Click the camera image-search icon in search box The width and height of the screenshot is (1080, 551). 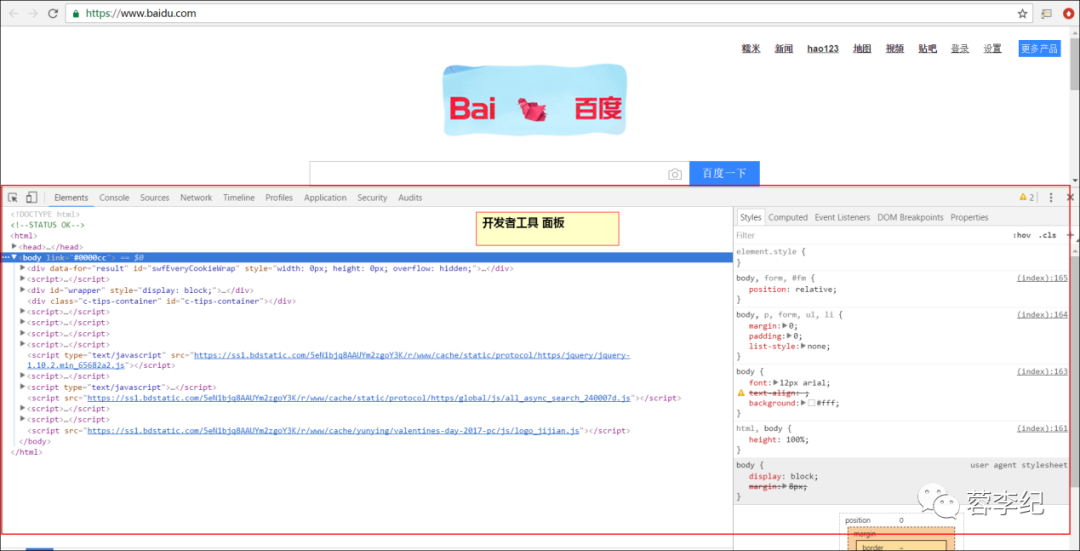click(x=675, y=174)
